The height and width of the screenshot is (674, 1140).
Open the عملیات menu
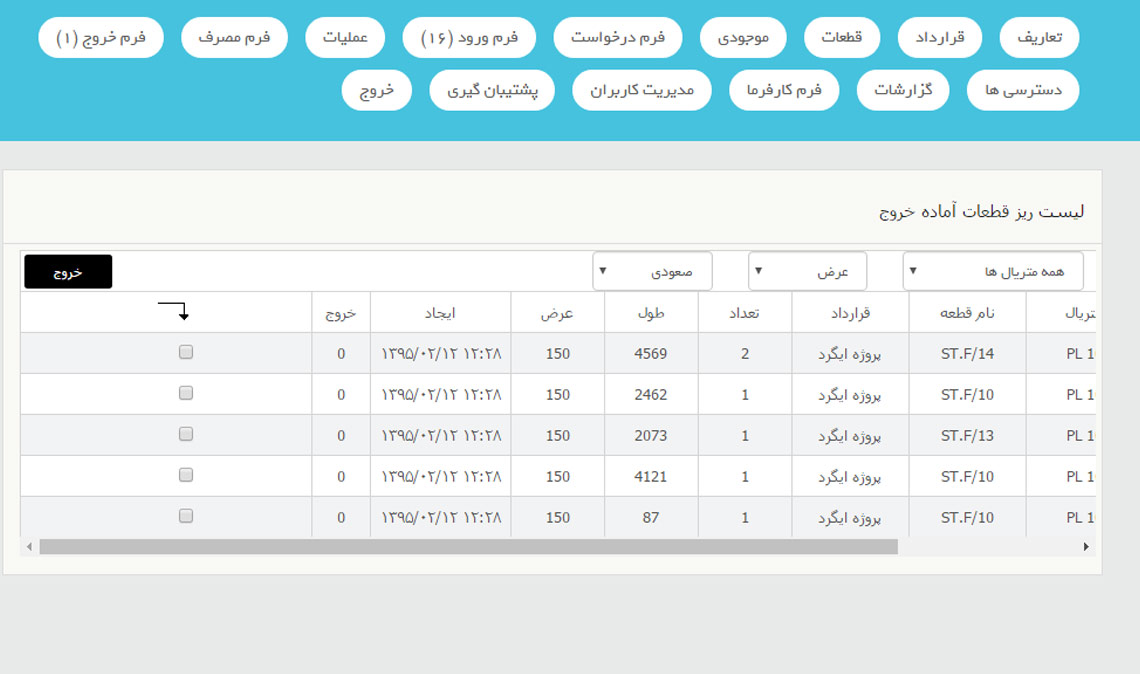click(345, 37)
